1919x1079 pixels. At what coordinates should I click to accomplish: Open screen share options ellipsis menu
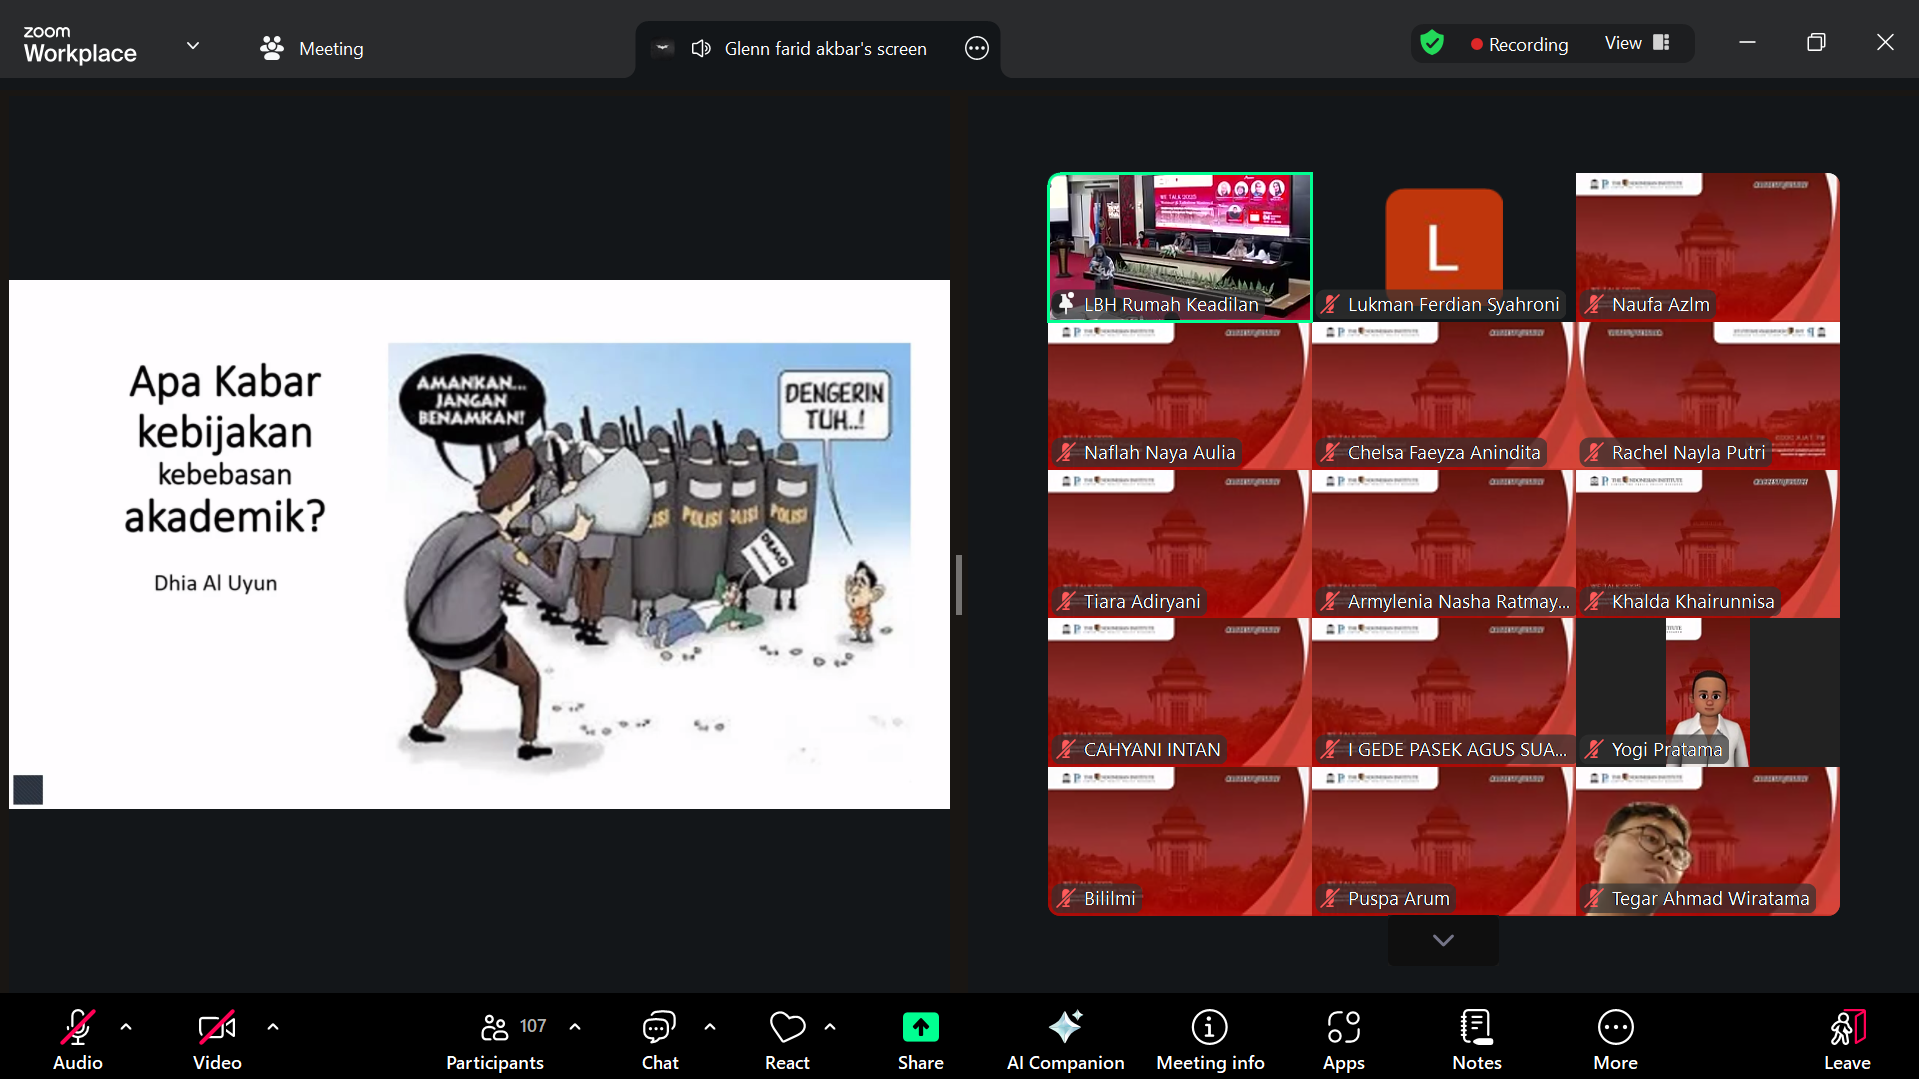pyautogui.click(x=976, y=48)
